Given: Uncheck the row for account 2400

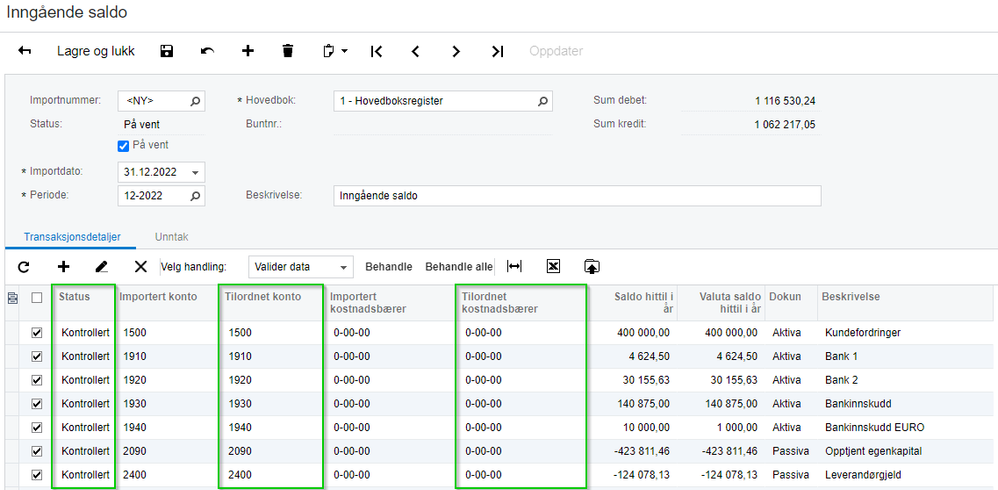Looking at the screenshot, I should pyautogui.click(x=37, y=475).
